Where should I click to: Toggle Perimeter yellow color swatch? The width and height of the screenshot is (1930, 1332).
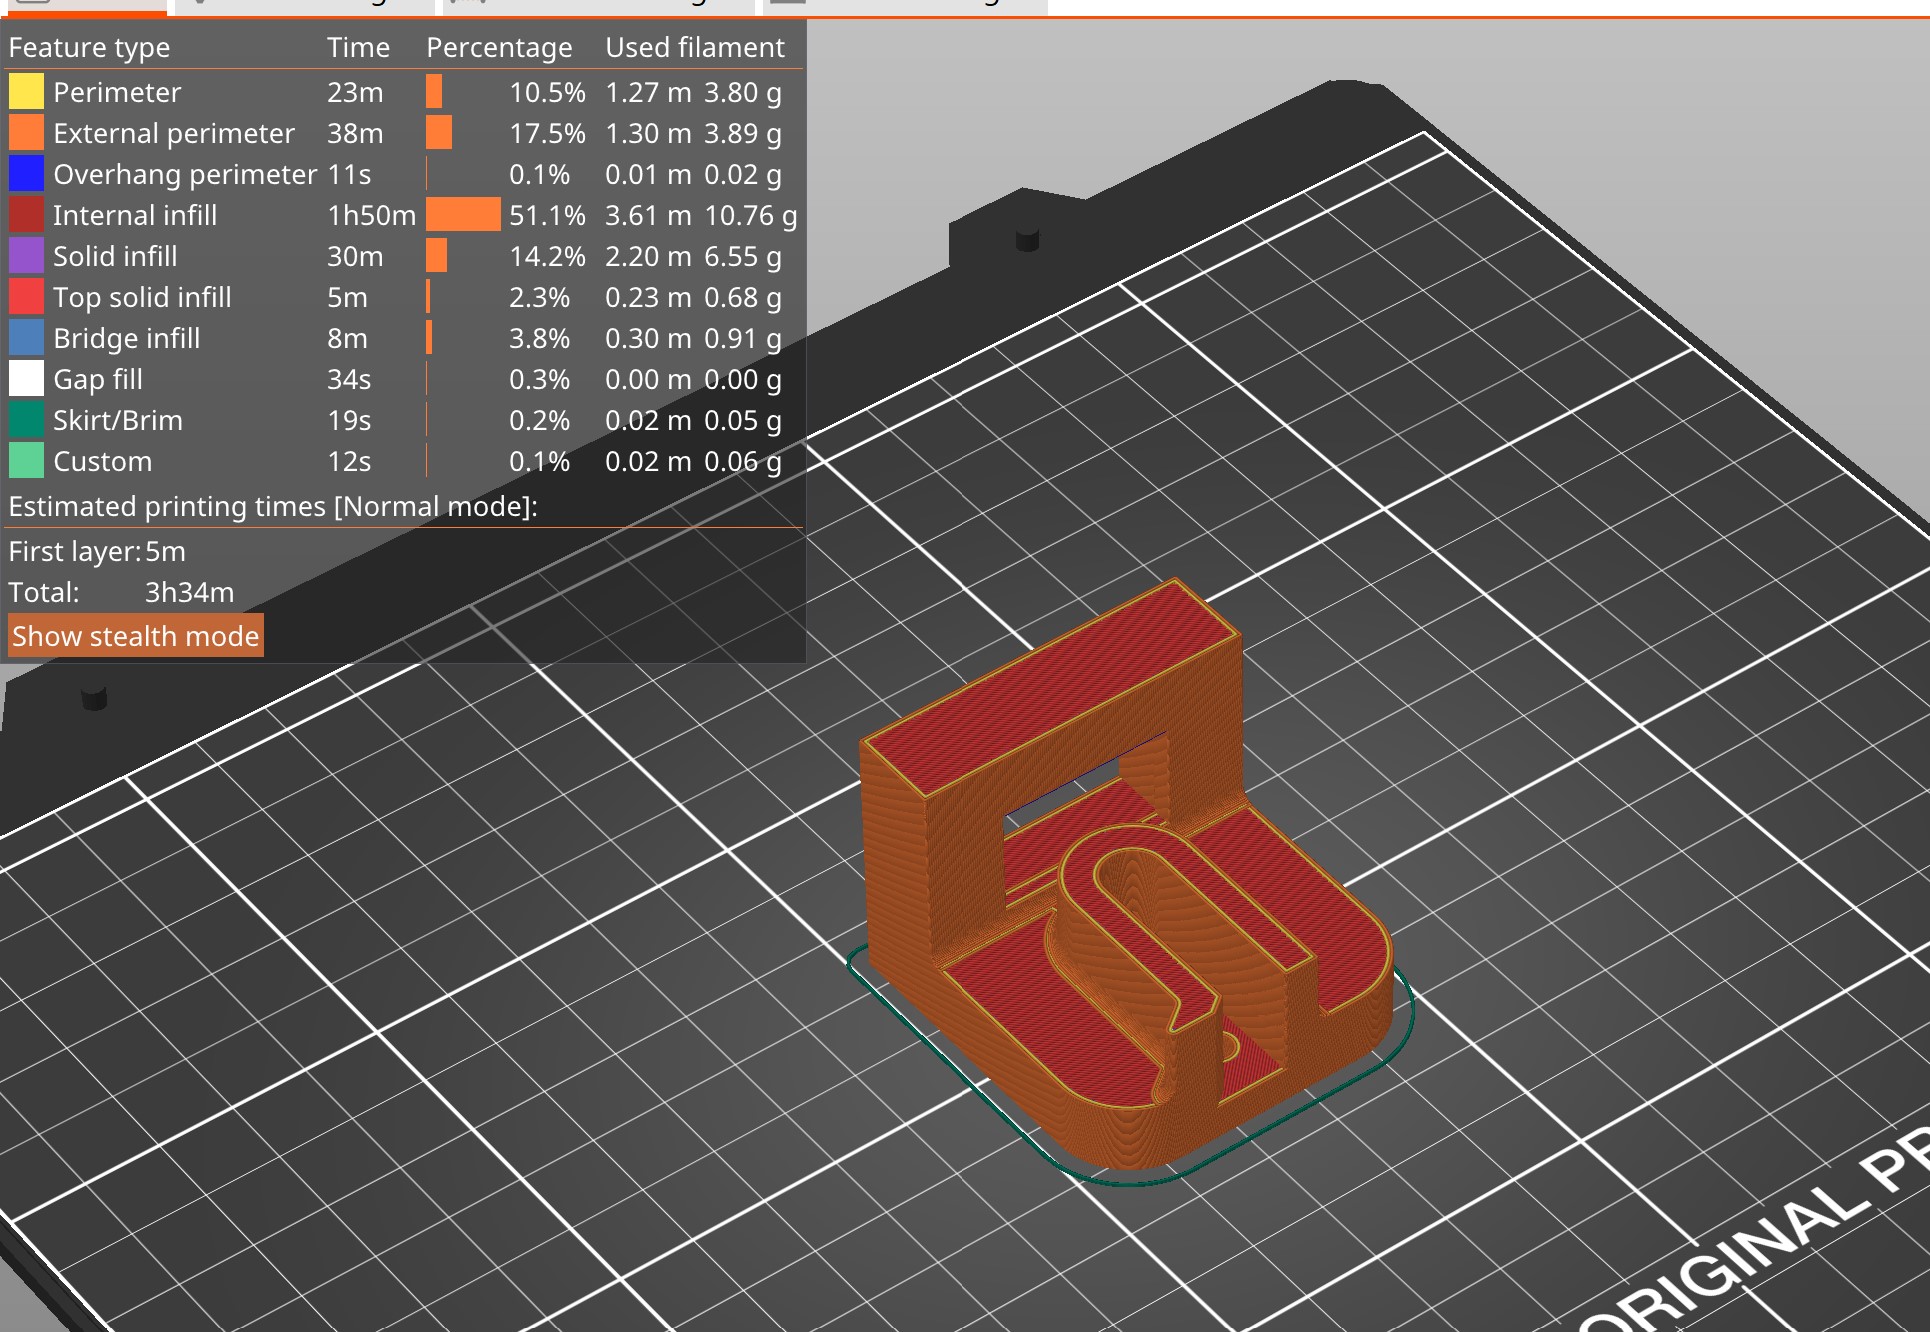click(x=26, y=92)
